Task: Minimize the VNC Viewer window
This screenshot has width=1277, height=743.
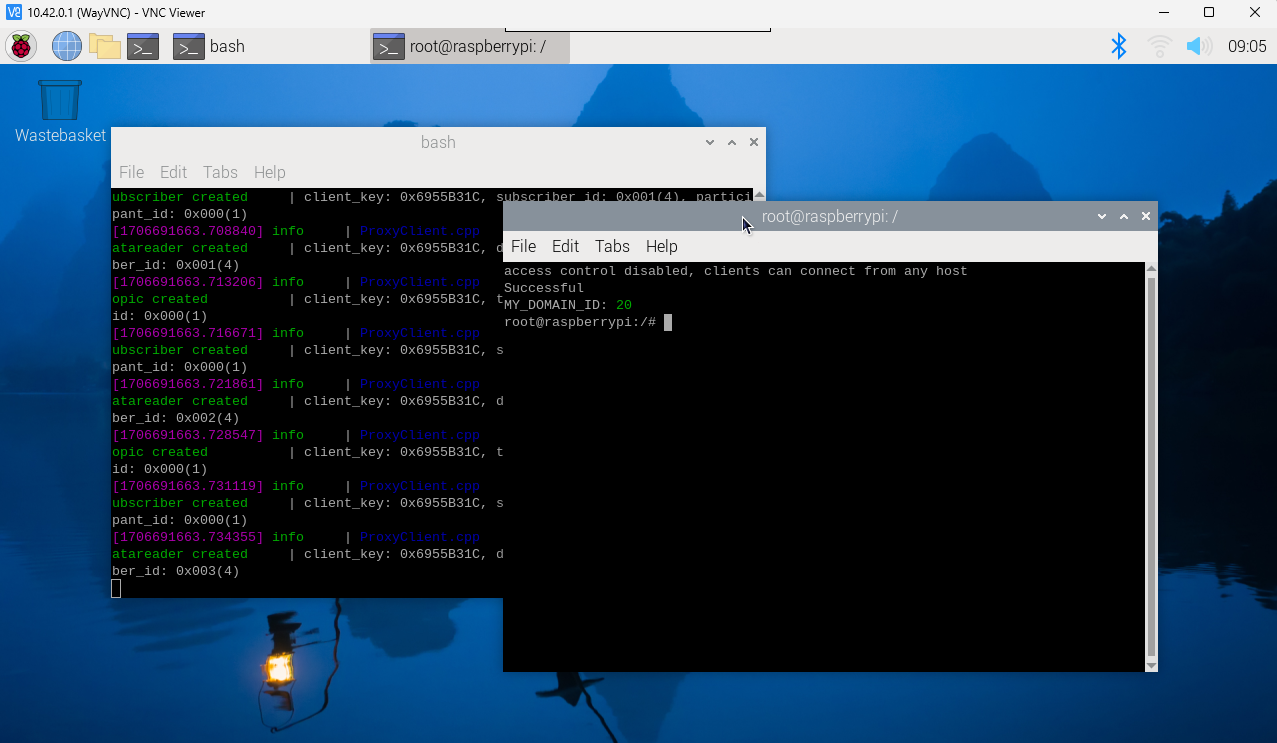Action: (1163, 13)
